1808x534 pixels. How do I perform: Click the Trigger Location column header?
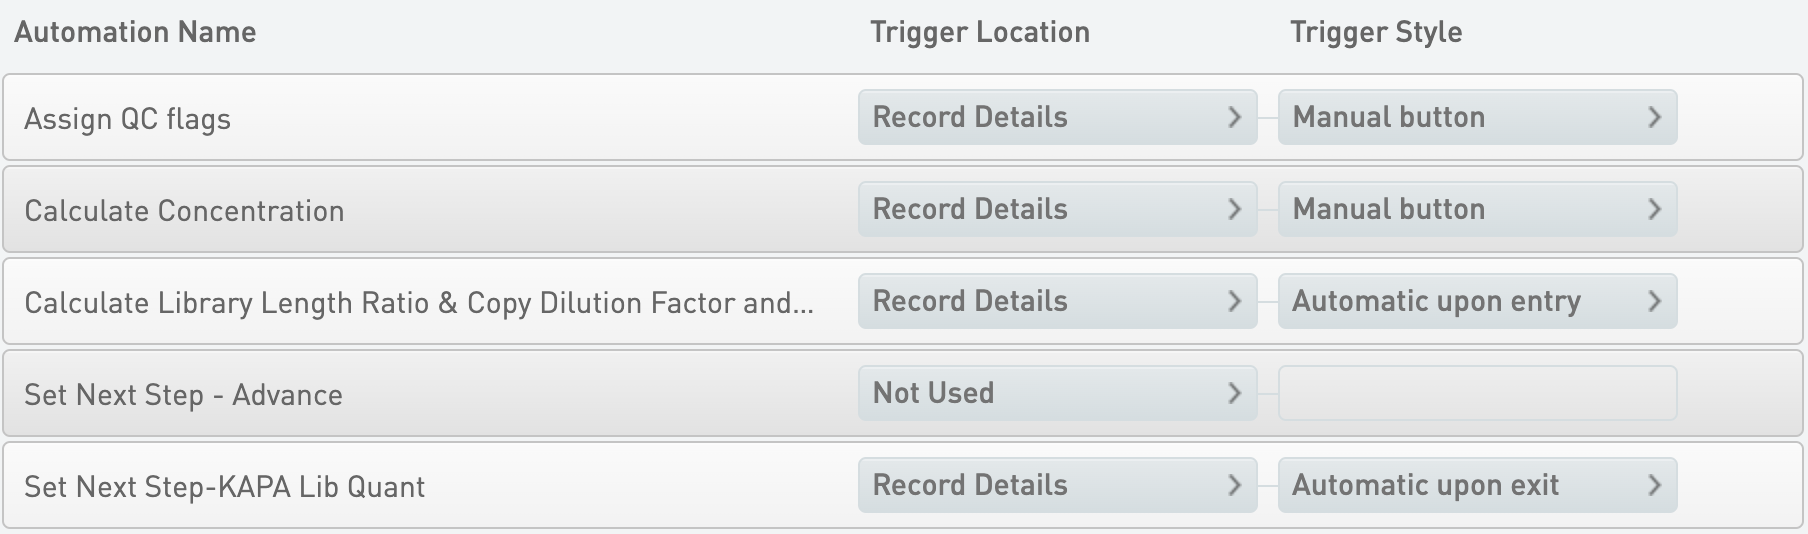[x=979, y=32]
